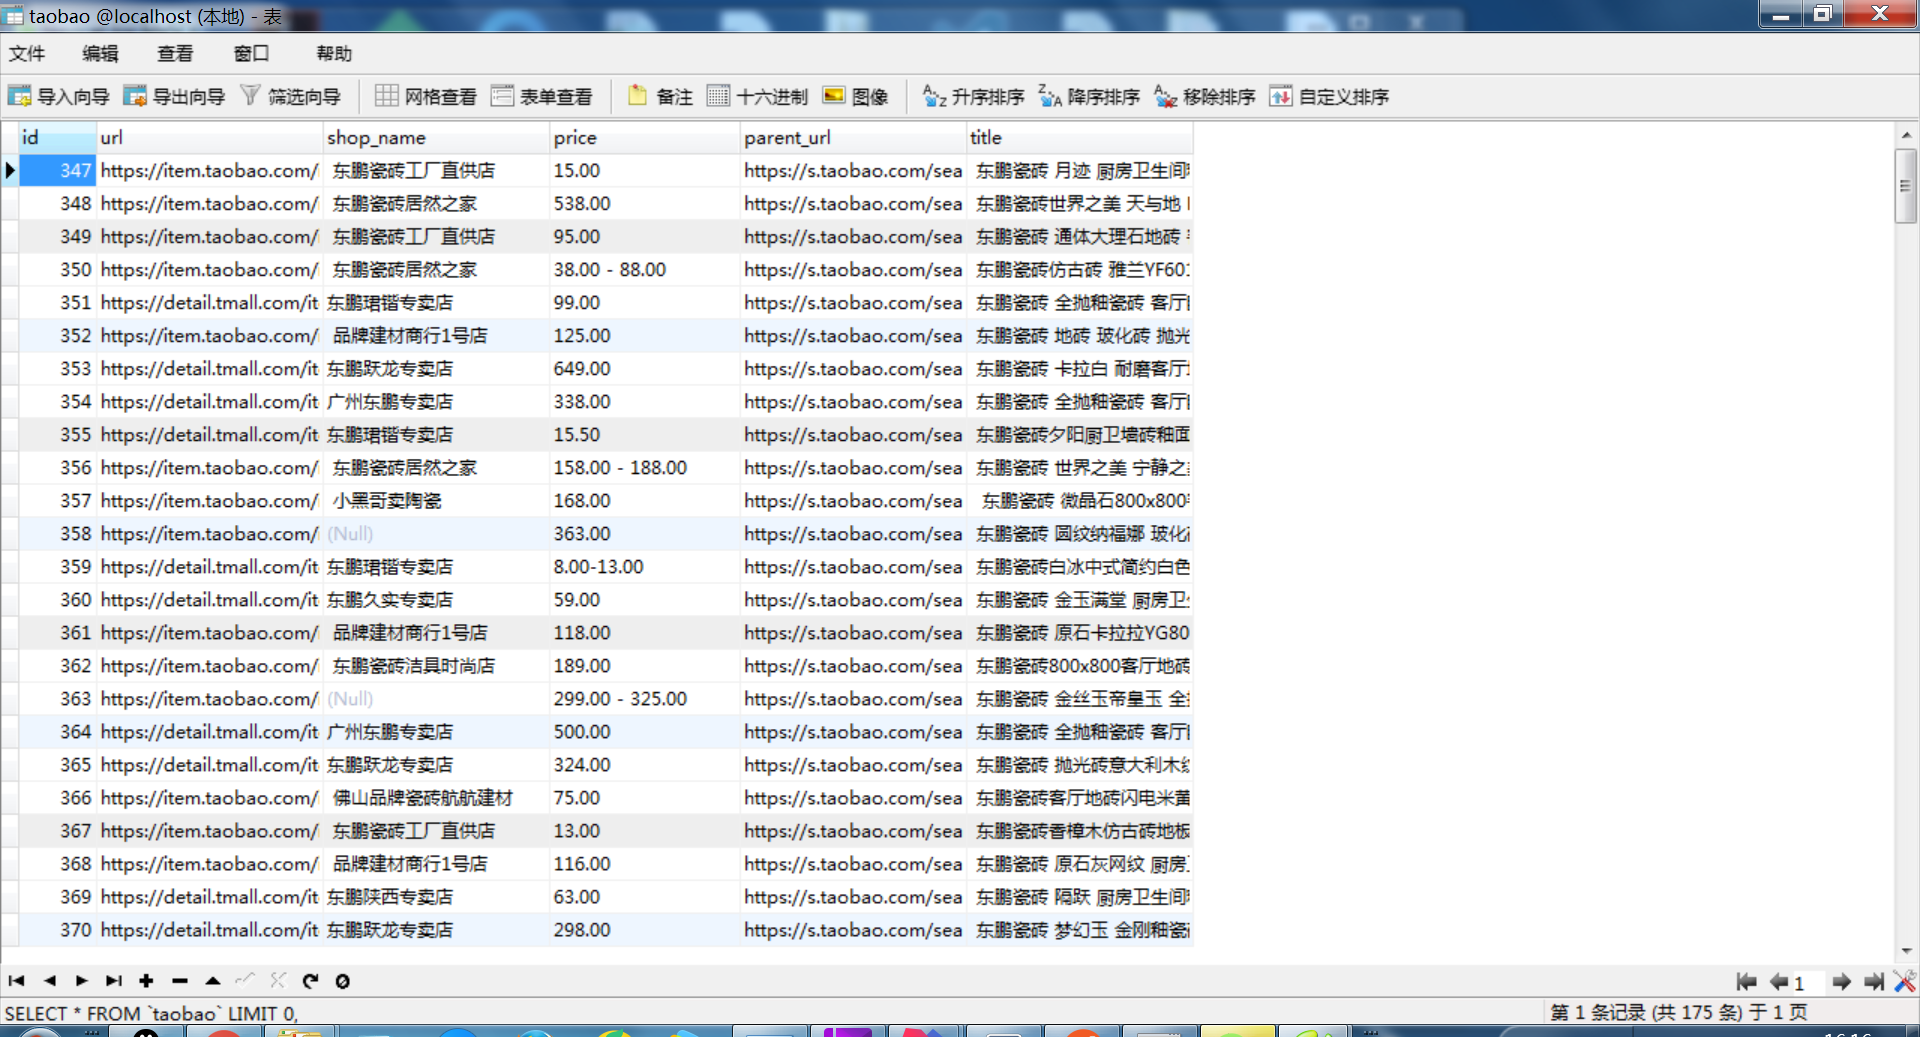
Task: Select price cell 538.00
Action: click(645, 203)
